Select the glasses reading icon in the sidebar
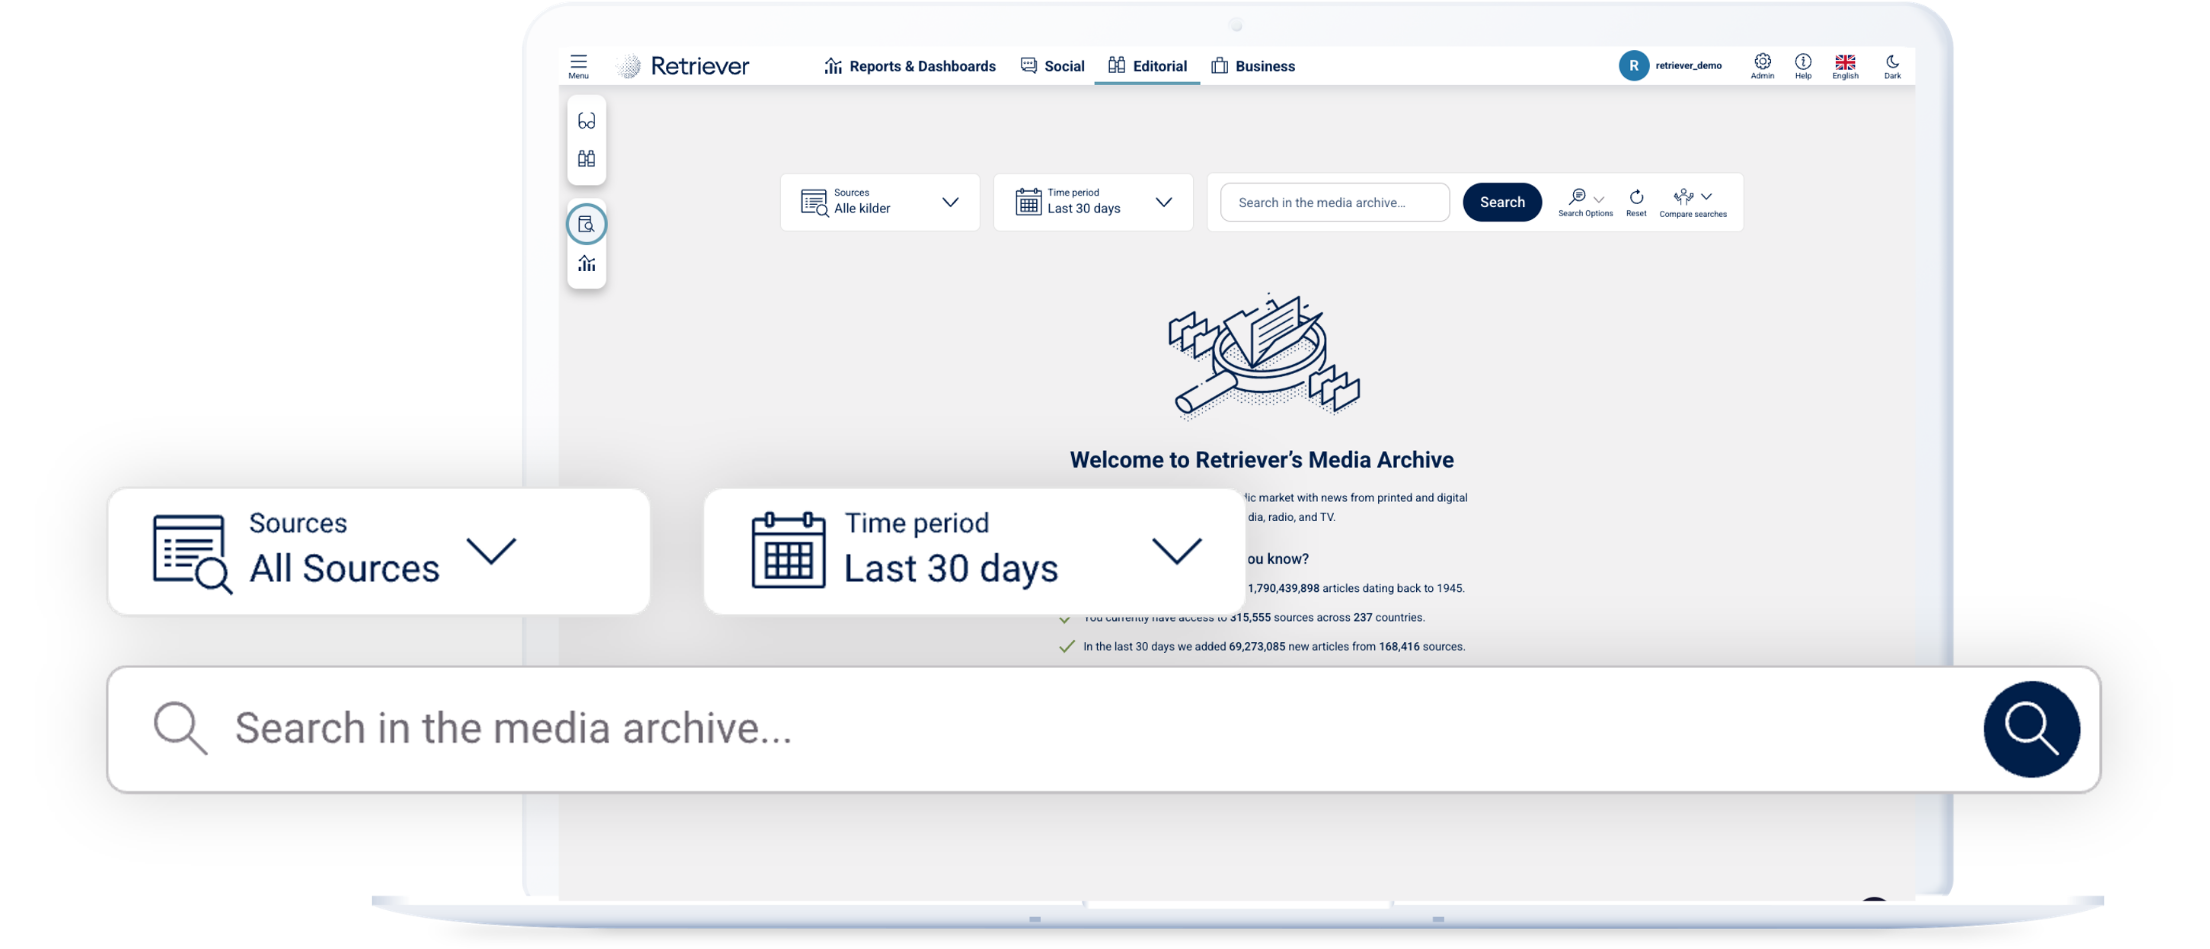Image resolution: width=2210 pixels, height=949 pixels. 587,120
